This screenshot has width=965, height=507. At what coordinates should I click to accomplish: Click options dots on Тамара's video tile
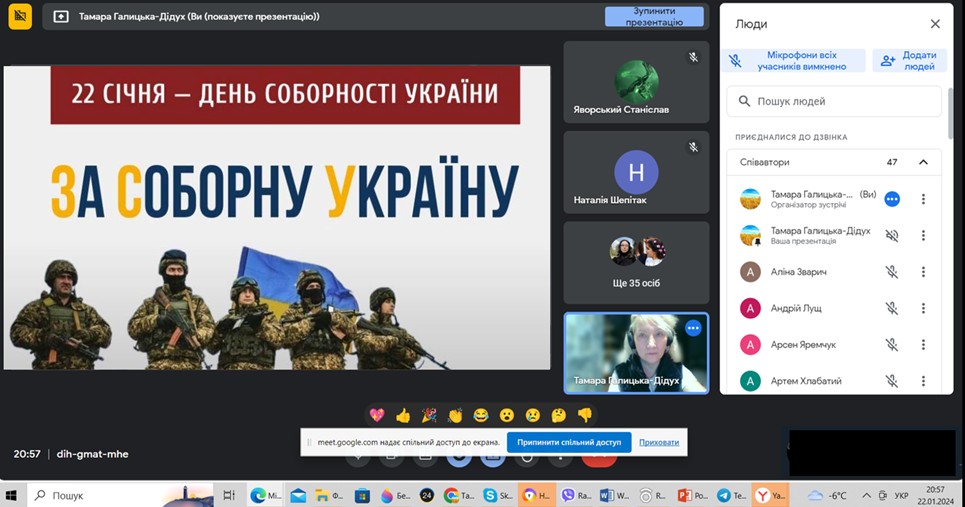point(693,328)
